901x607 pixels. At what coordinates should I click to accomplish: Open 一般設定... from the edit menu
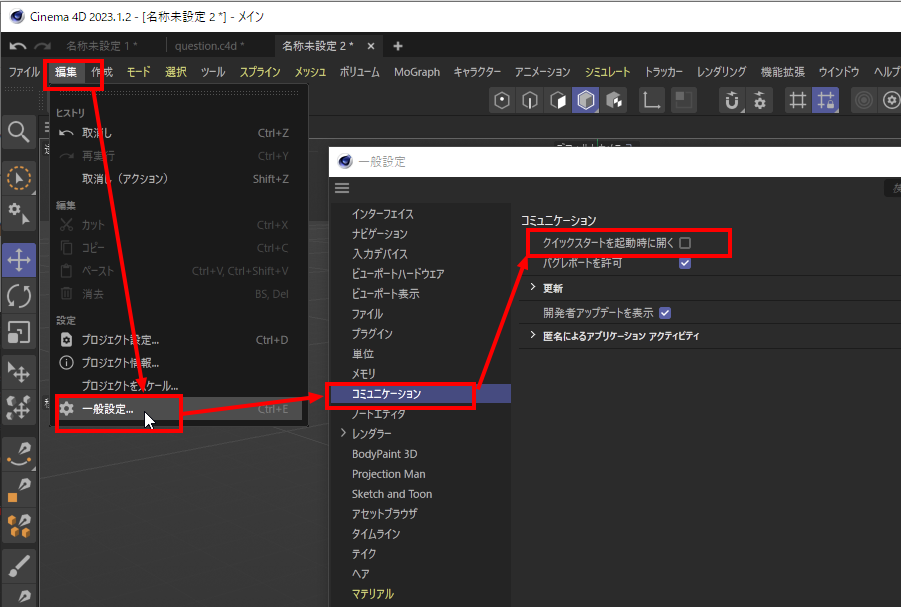point(179,409)
